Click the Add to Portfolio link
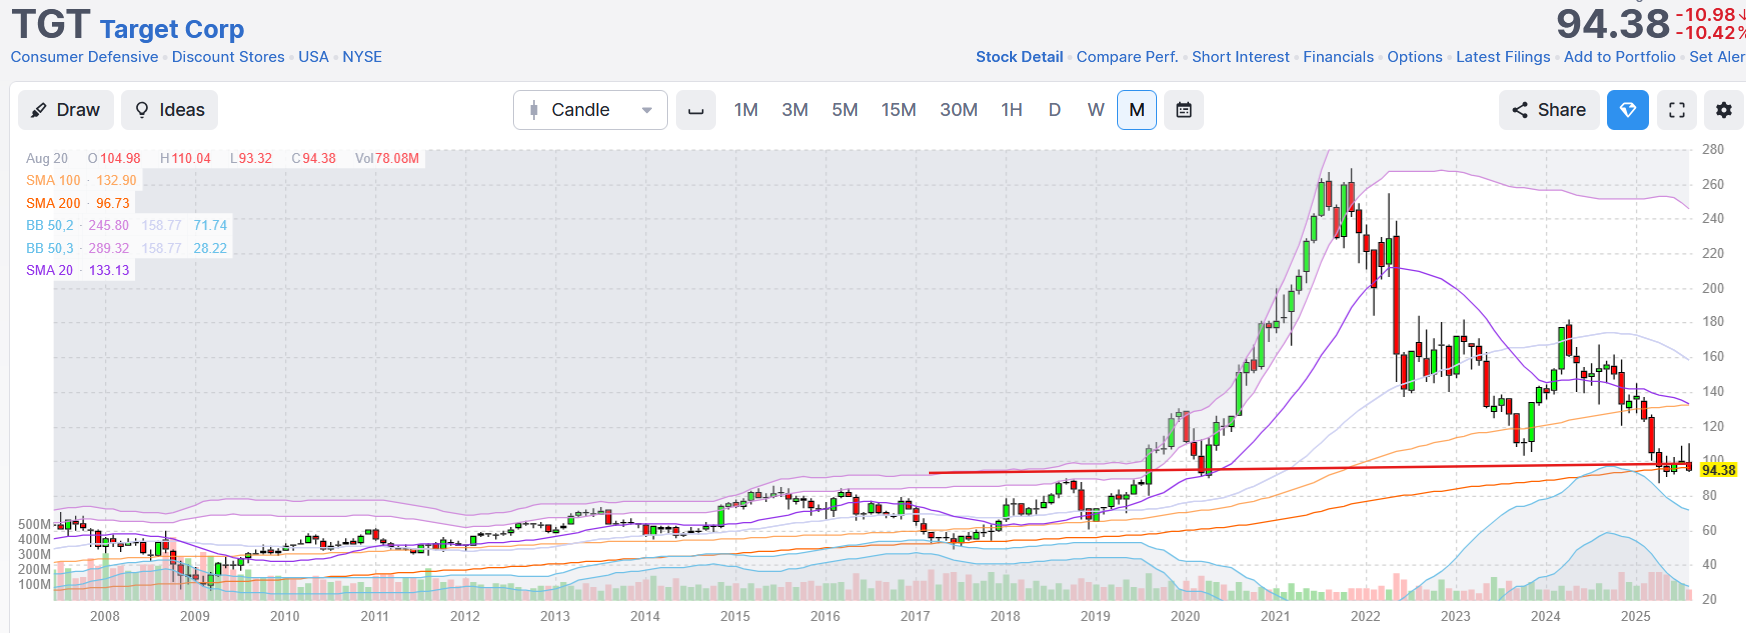Image resolution: width=1746 pixels, height=633 pixels. tap(1619, 57)
